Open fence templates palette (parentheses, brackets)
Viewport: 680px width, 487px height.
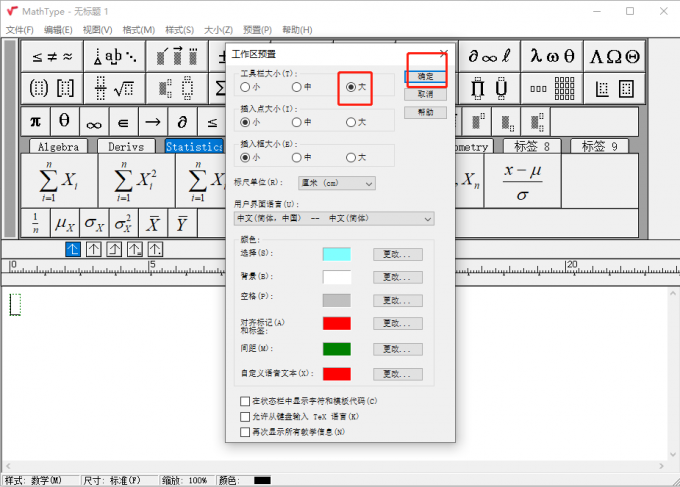coord(52,88)
